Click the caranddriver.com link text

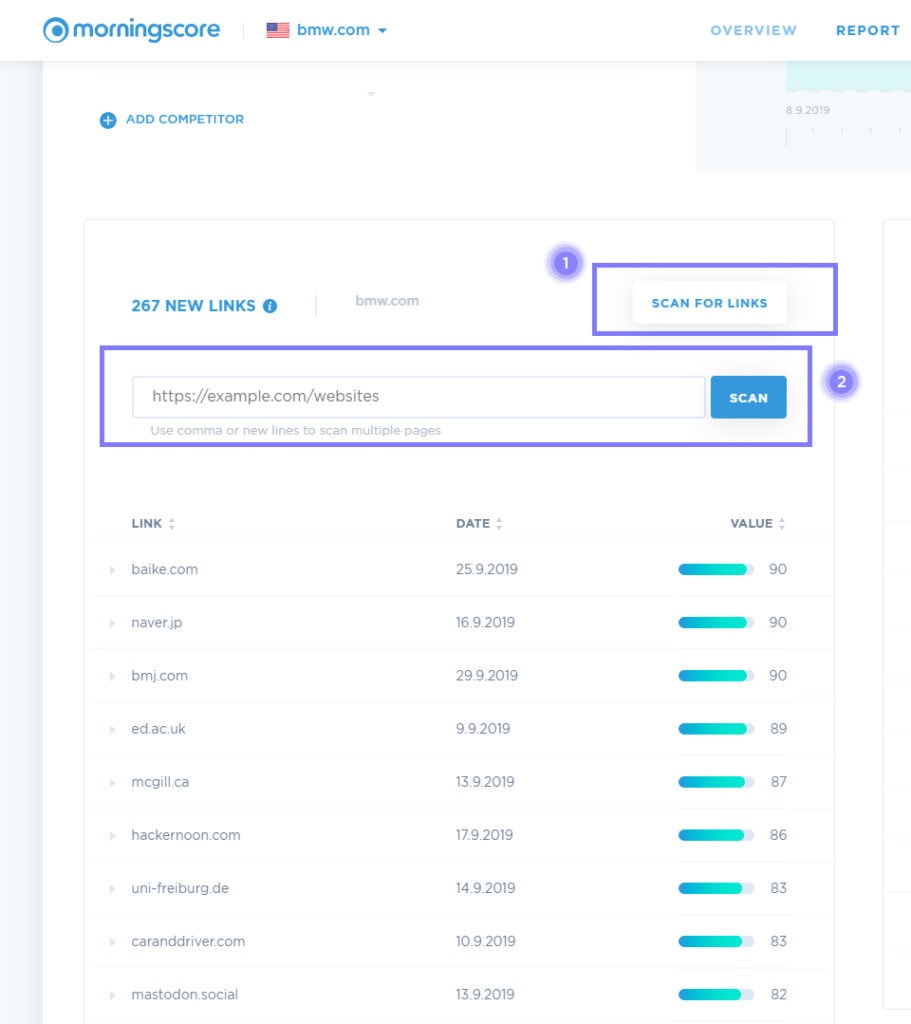[x=188, y=941]
